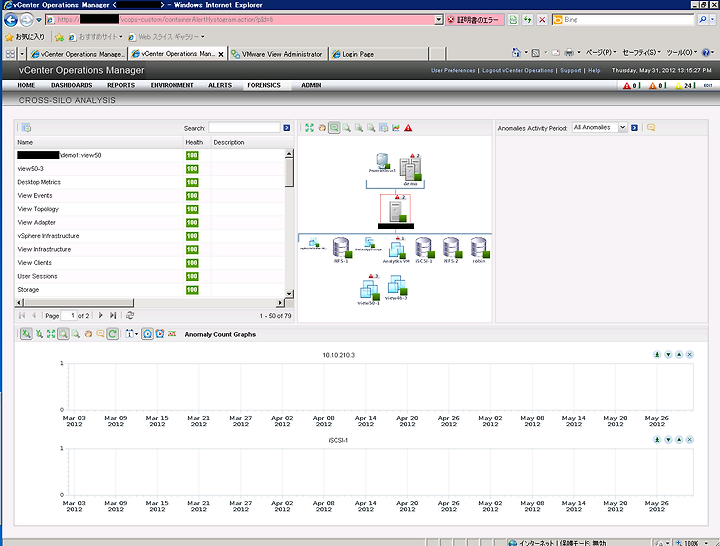
Task: Select the pan hand tool in topology toolbar
Action: (322, 128)
